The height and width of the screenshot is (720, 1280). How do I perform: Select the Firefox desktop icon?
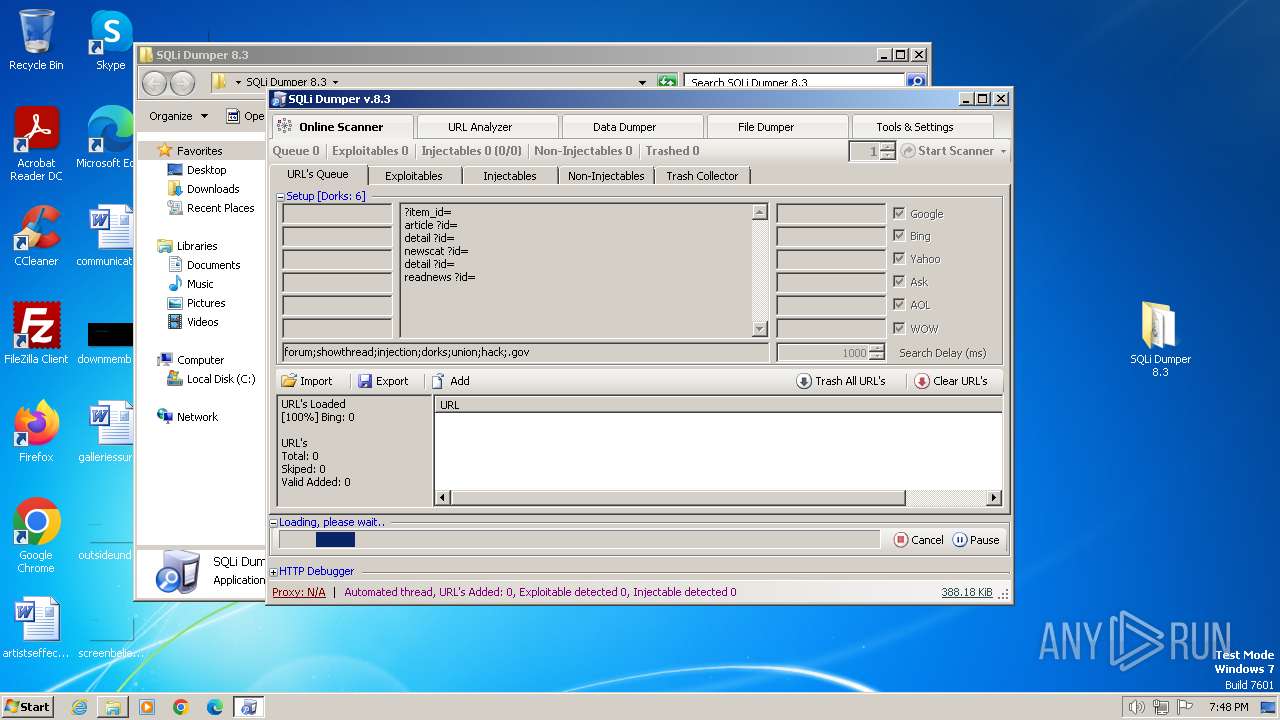tap(36, 432)
